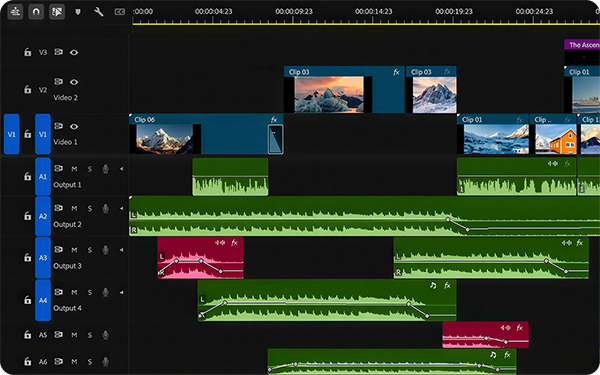Click fx badge on red A3 clip
The width and height of the screenshot is (600, 375).
pos(235,243)
